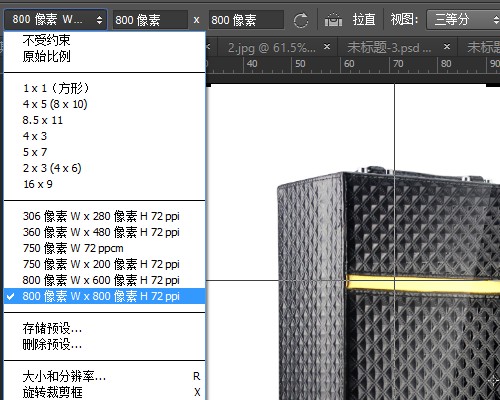Select the 2 x 3 (4 x 6) ratio
The height and width of the screenshot is (400, 500).
pyautogui.click(x=104, y=168)
